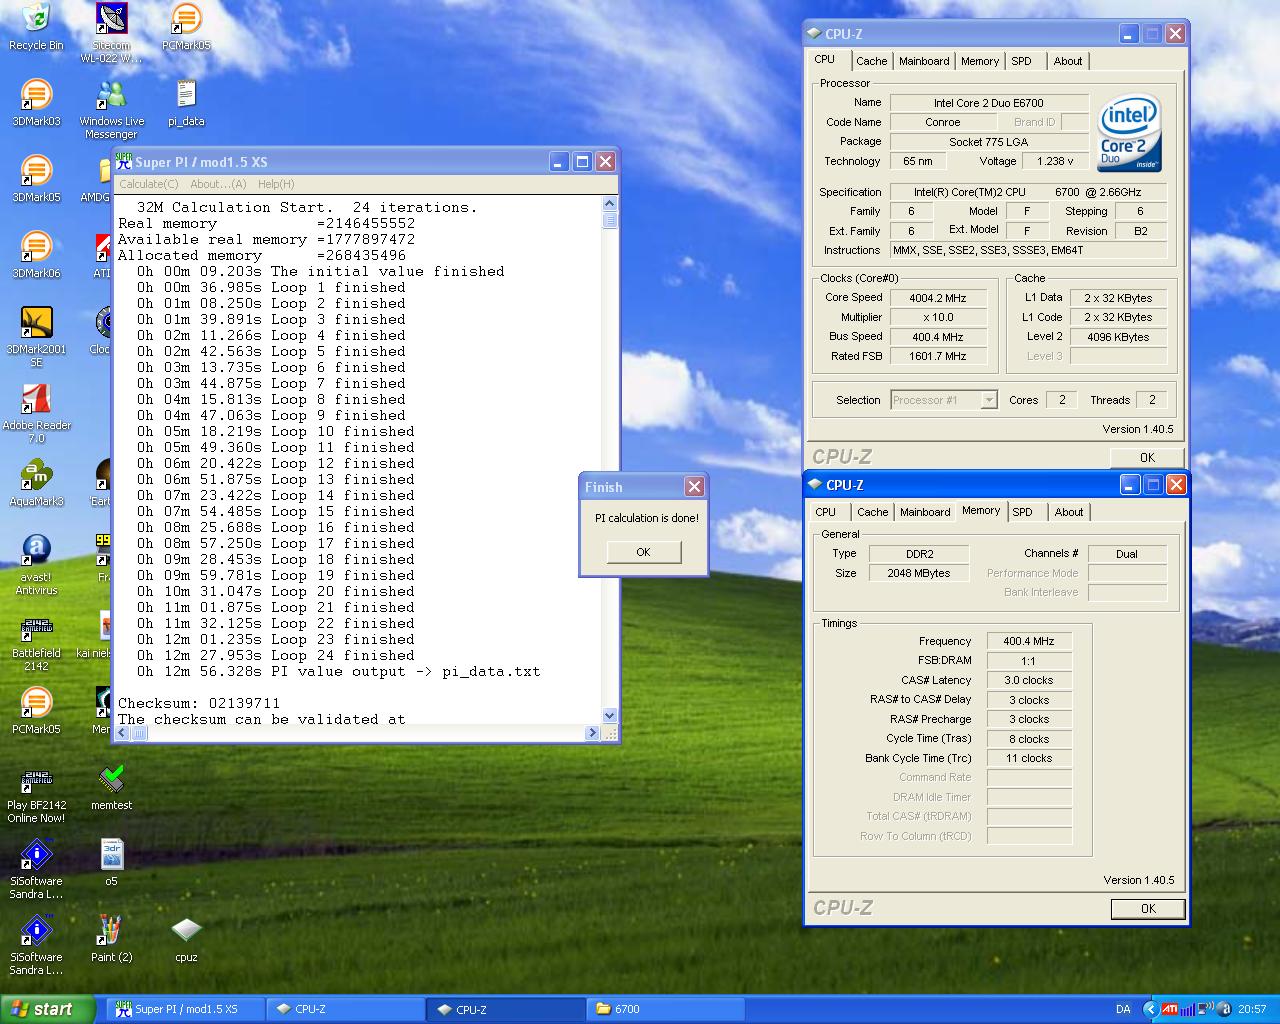This screenshot has width=1280, height=1024.
Task: Switch to Mainboard tab in top CPU-Z
Action: click(924, 61)
